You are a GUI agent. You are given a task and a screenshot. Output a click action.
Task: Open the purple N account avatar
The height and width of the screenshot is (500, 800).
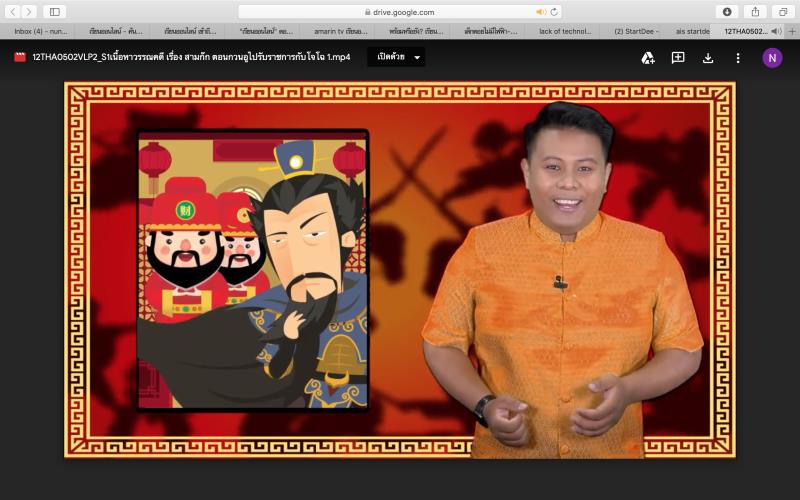(x=772, y=58)
